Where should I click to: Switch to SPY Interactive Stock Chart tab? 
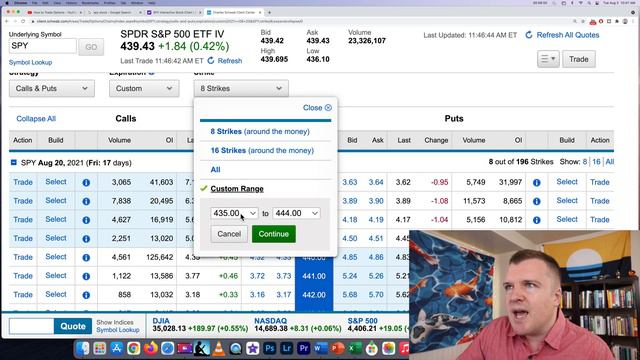coord(173,13)
